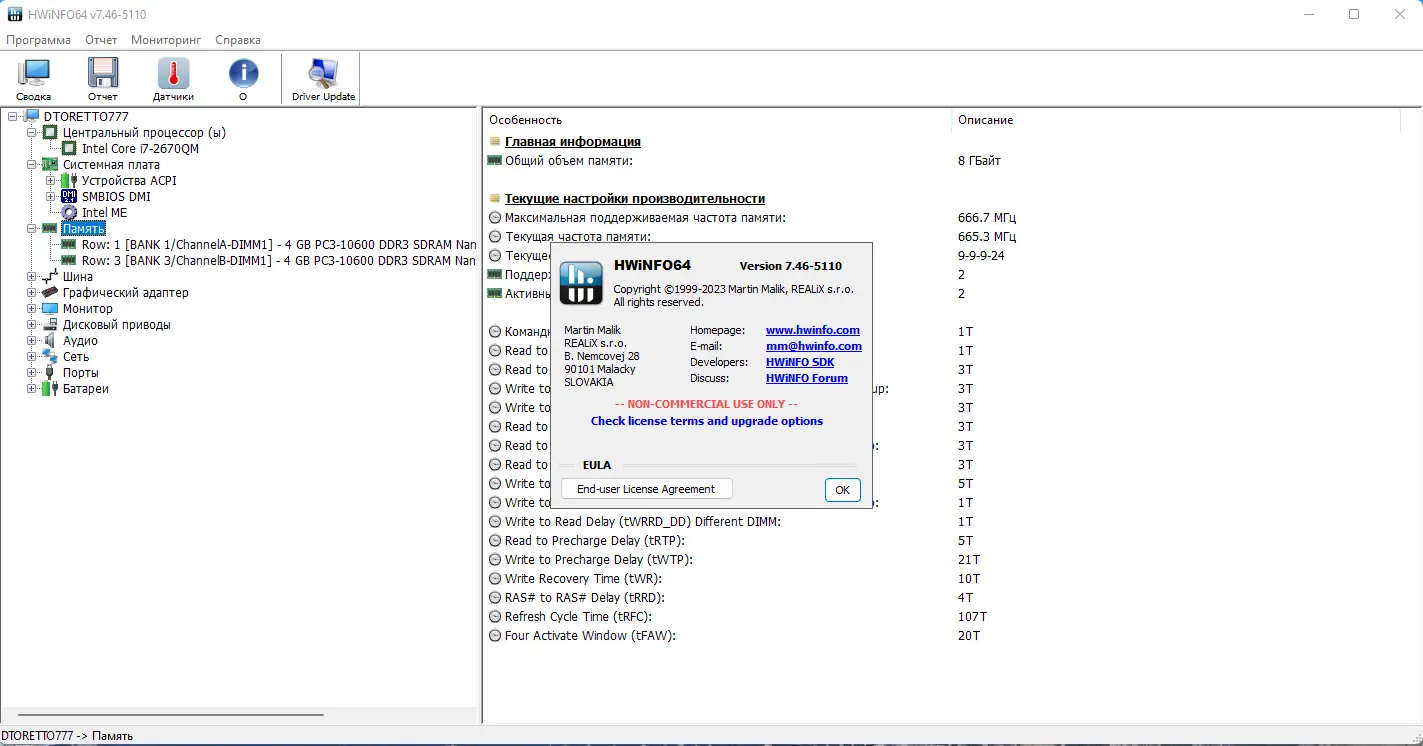This screenshot has width=1423, height=746.
Task: Collapse the Системная плата branch
Action: click(32, 164)
